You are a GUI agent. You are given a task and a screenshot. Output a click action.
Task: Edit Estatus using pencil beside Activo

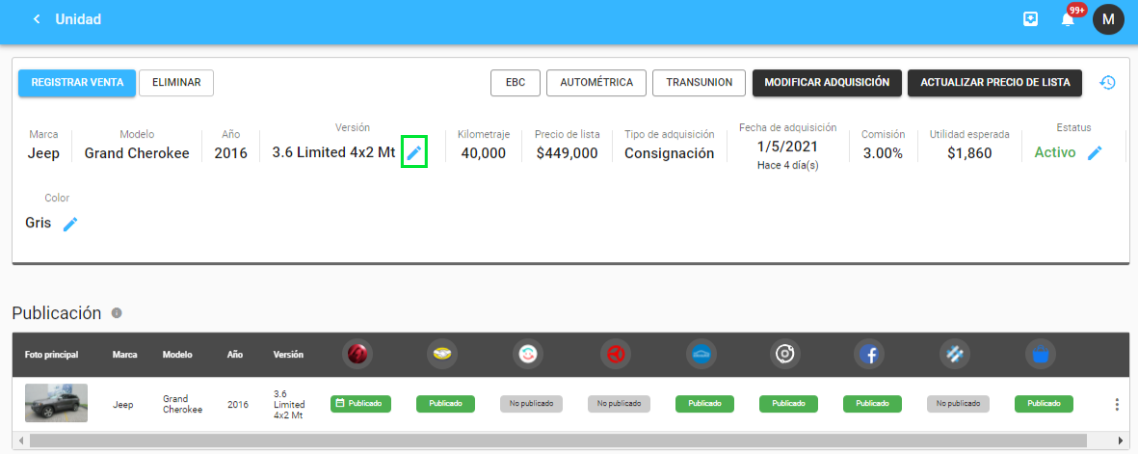(1094, 153)
